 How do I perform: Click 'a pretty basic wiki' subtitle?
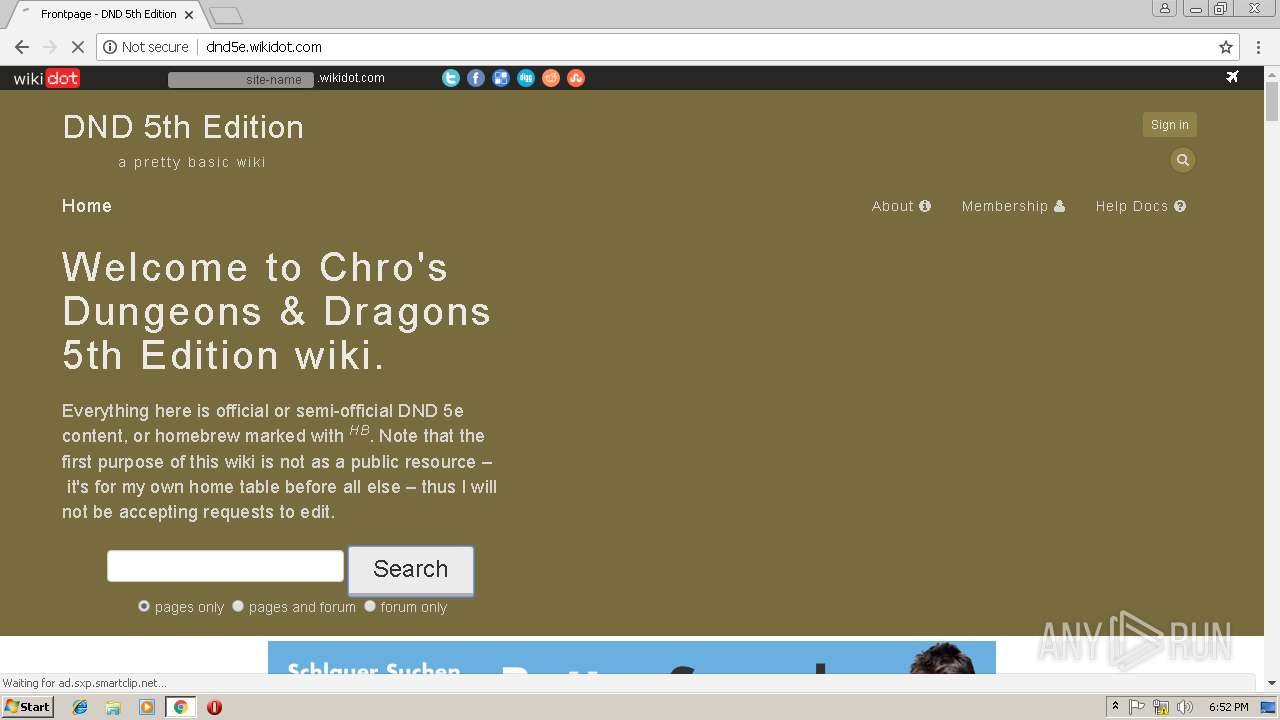coord(192,162)
